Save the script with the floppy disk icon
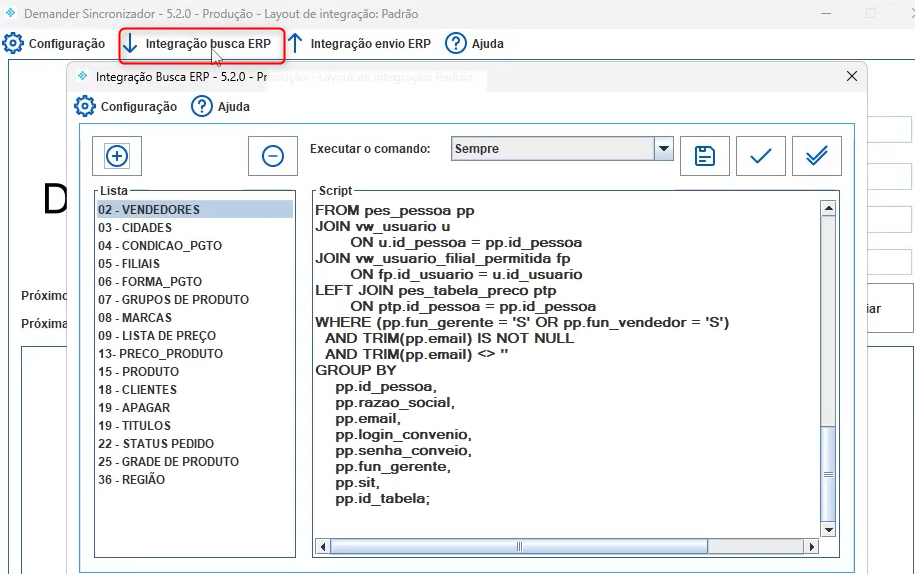The image size is (915, 574). coord(705,156)
